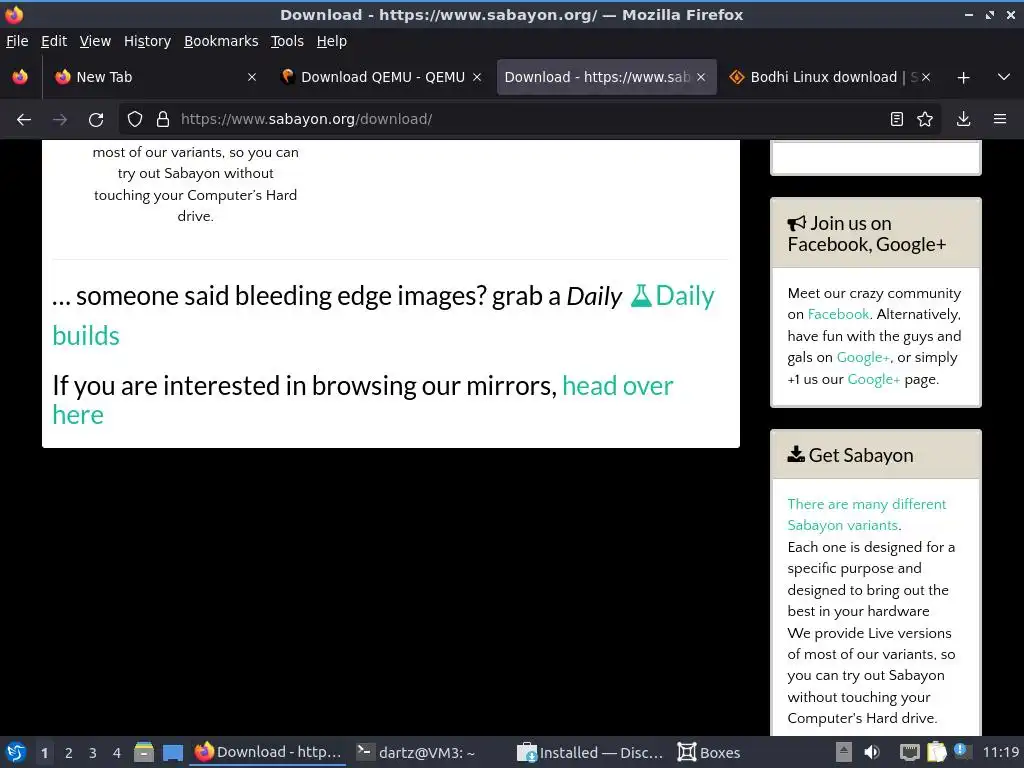Click the 11:19 clock
The height and width of the screenshot is (768, 1024).
click(x=1000, y=752)
